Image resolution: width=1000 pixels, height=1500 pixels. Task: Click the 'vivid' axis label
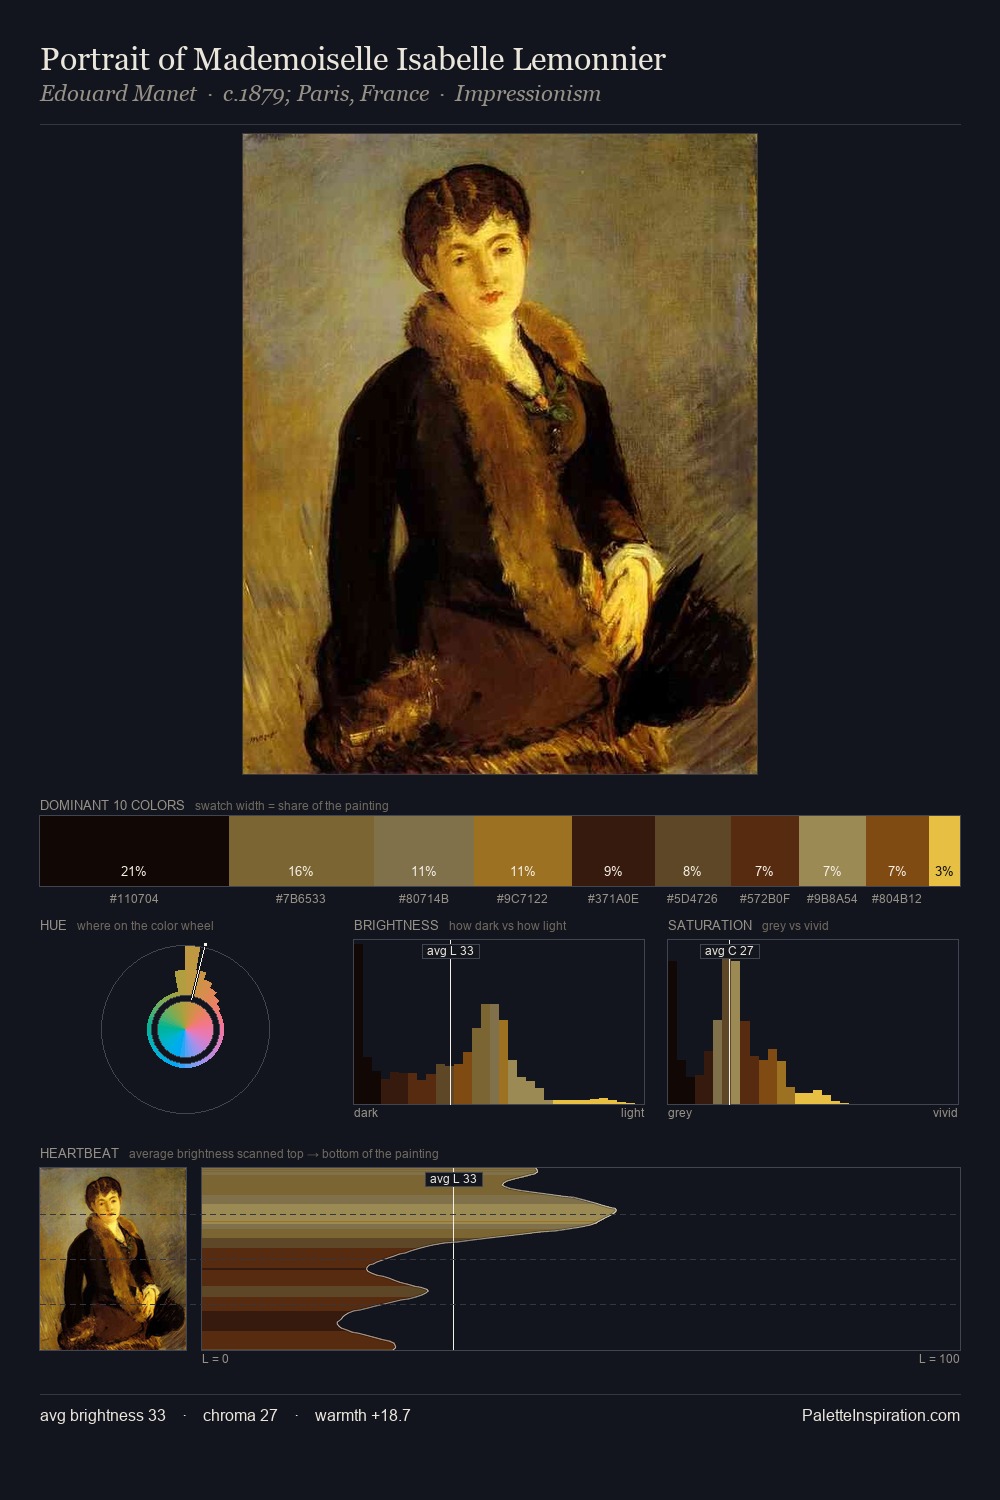pos(945,1113)
